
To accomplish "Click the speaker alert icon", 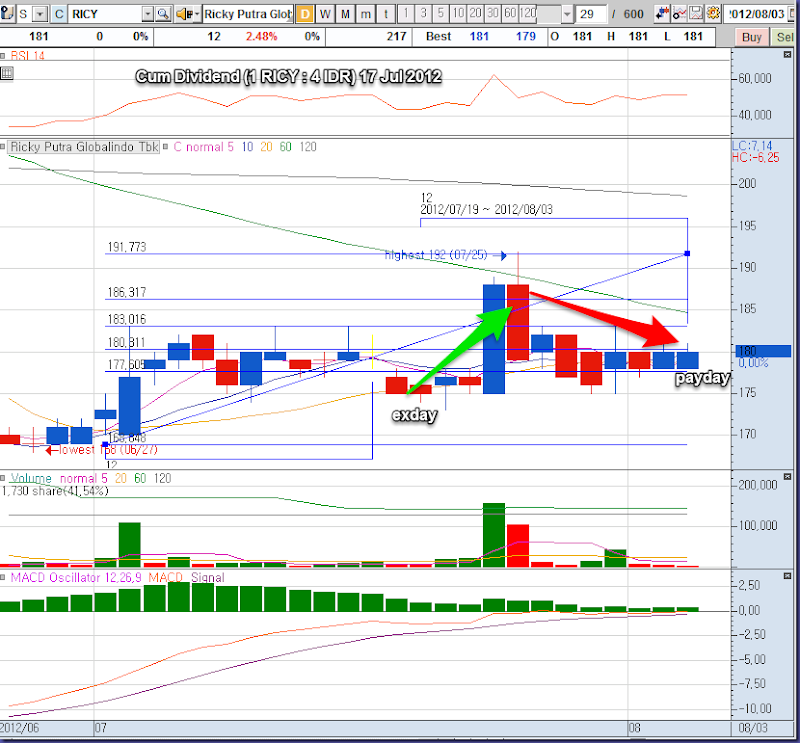I will 184,15.
